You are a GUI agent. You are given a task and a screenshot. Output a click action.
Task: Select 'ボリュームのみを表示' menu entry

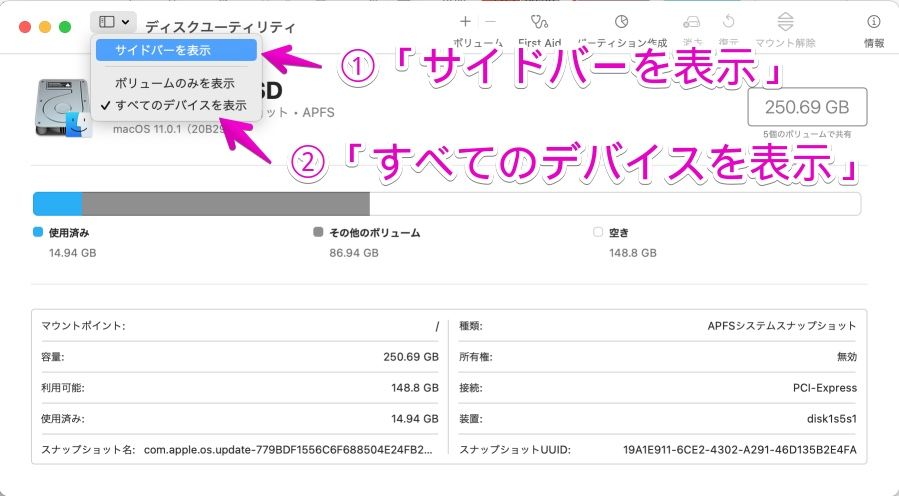(174, 84)
